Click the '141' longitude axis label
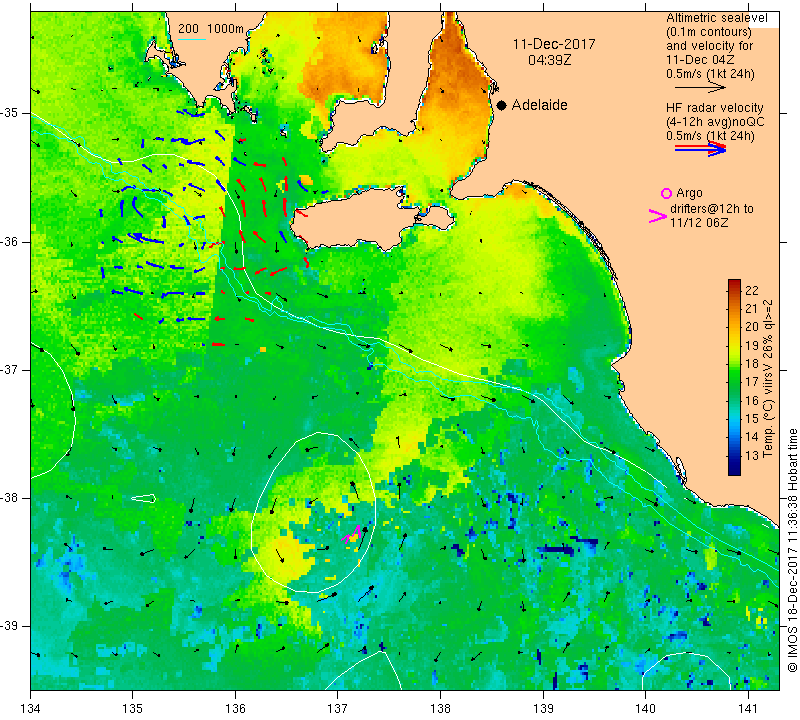This screenshot has width=800, height=720. point(748,709)
